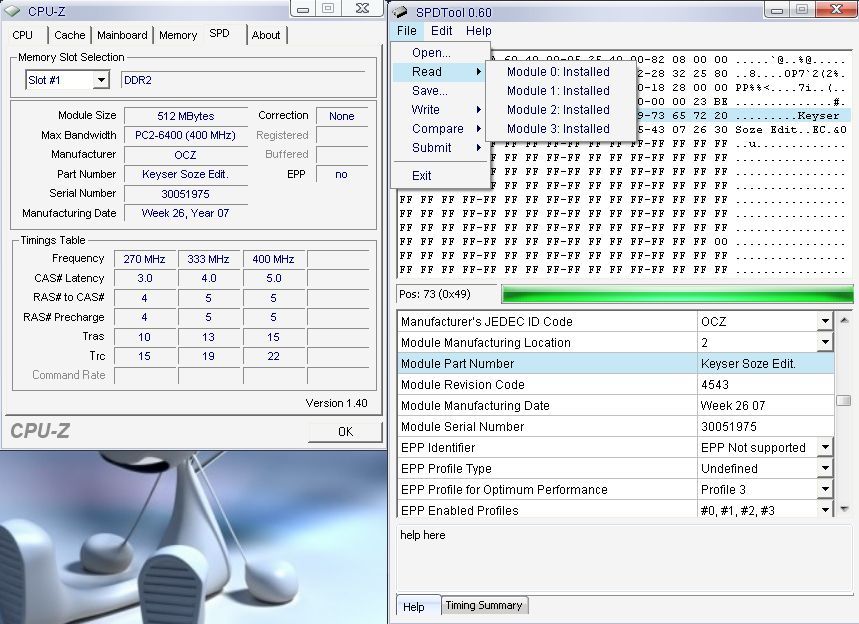Select Module 1: Installed to read
859x624 pixels.
[560, 91]
